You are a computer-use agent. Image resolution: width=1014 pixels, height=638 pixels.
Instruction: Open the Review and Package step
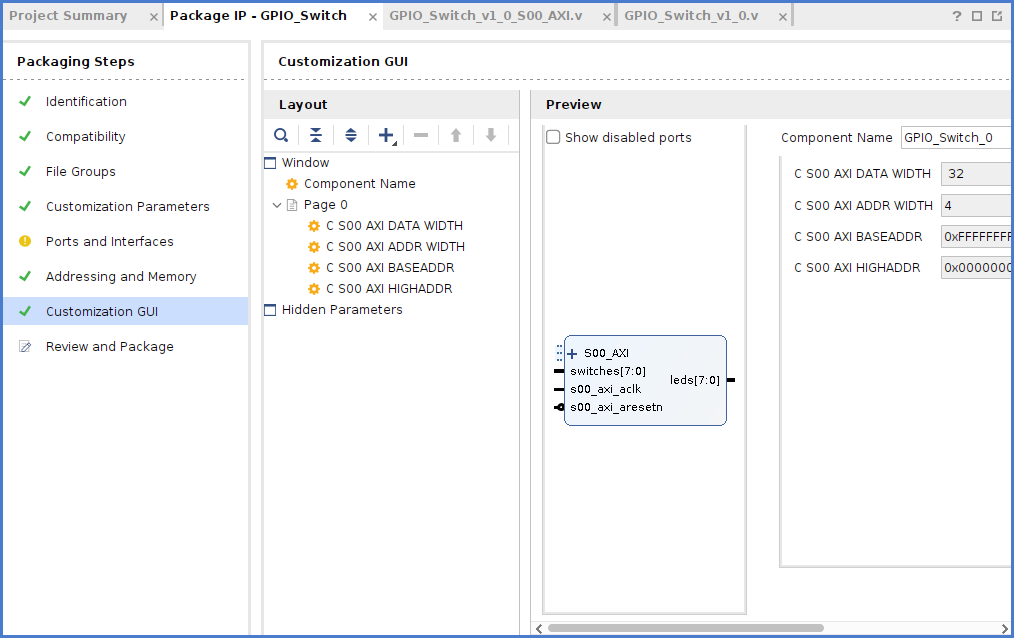click(109, 346)
